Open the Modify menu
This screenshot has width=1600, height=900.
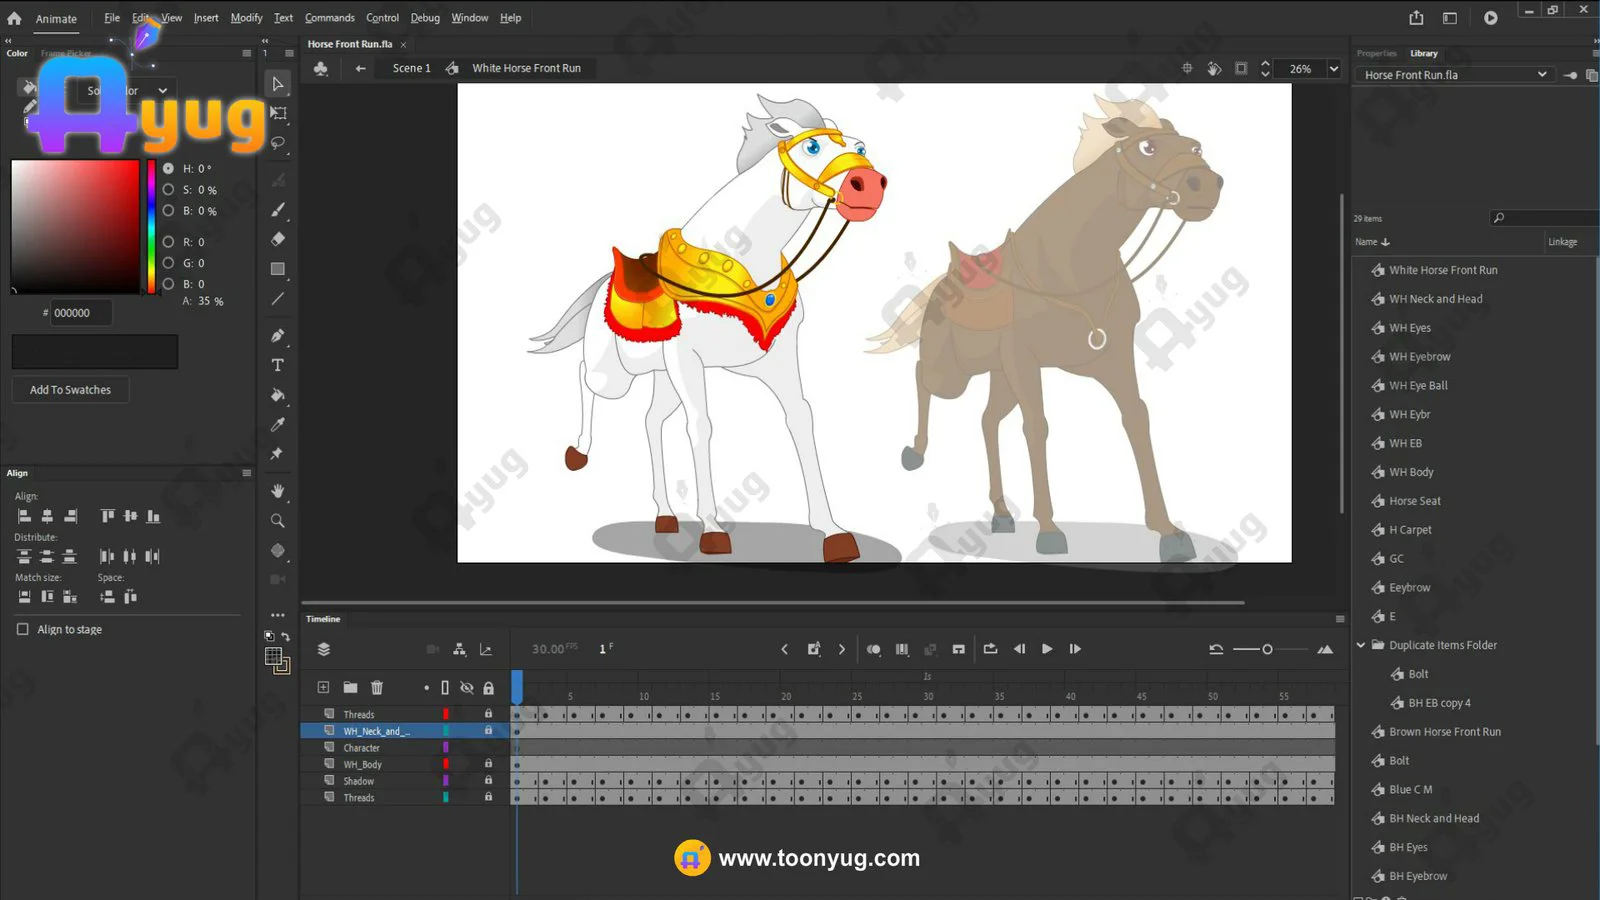246,18
